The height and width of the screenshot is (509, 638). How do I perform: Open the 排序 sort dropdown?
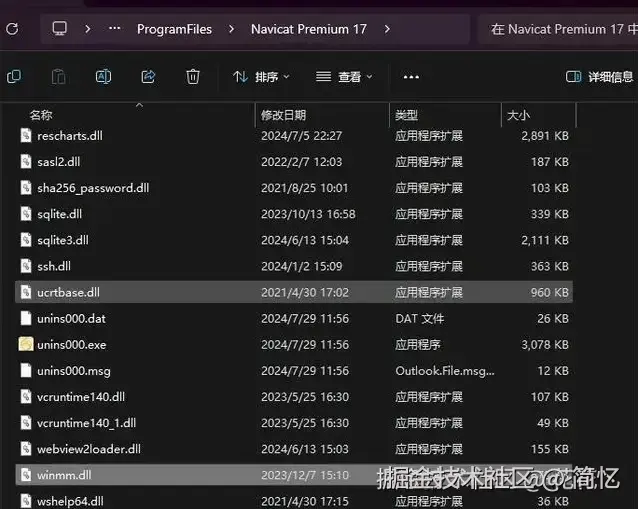261,76
